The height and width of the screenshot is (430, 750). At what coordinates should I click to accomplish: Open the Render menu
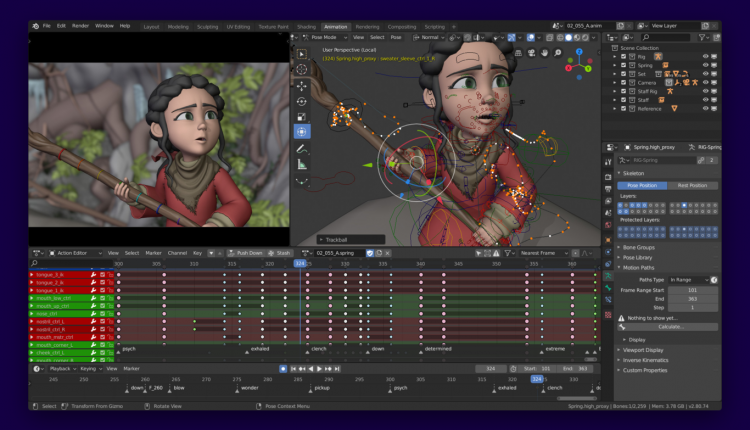[80, 26]
